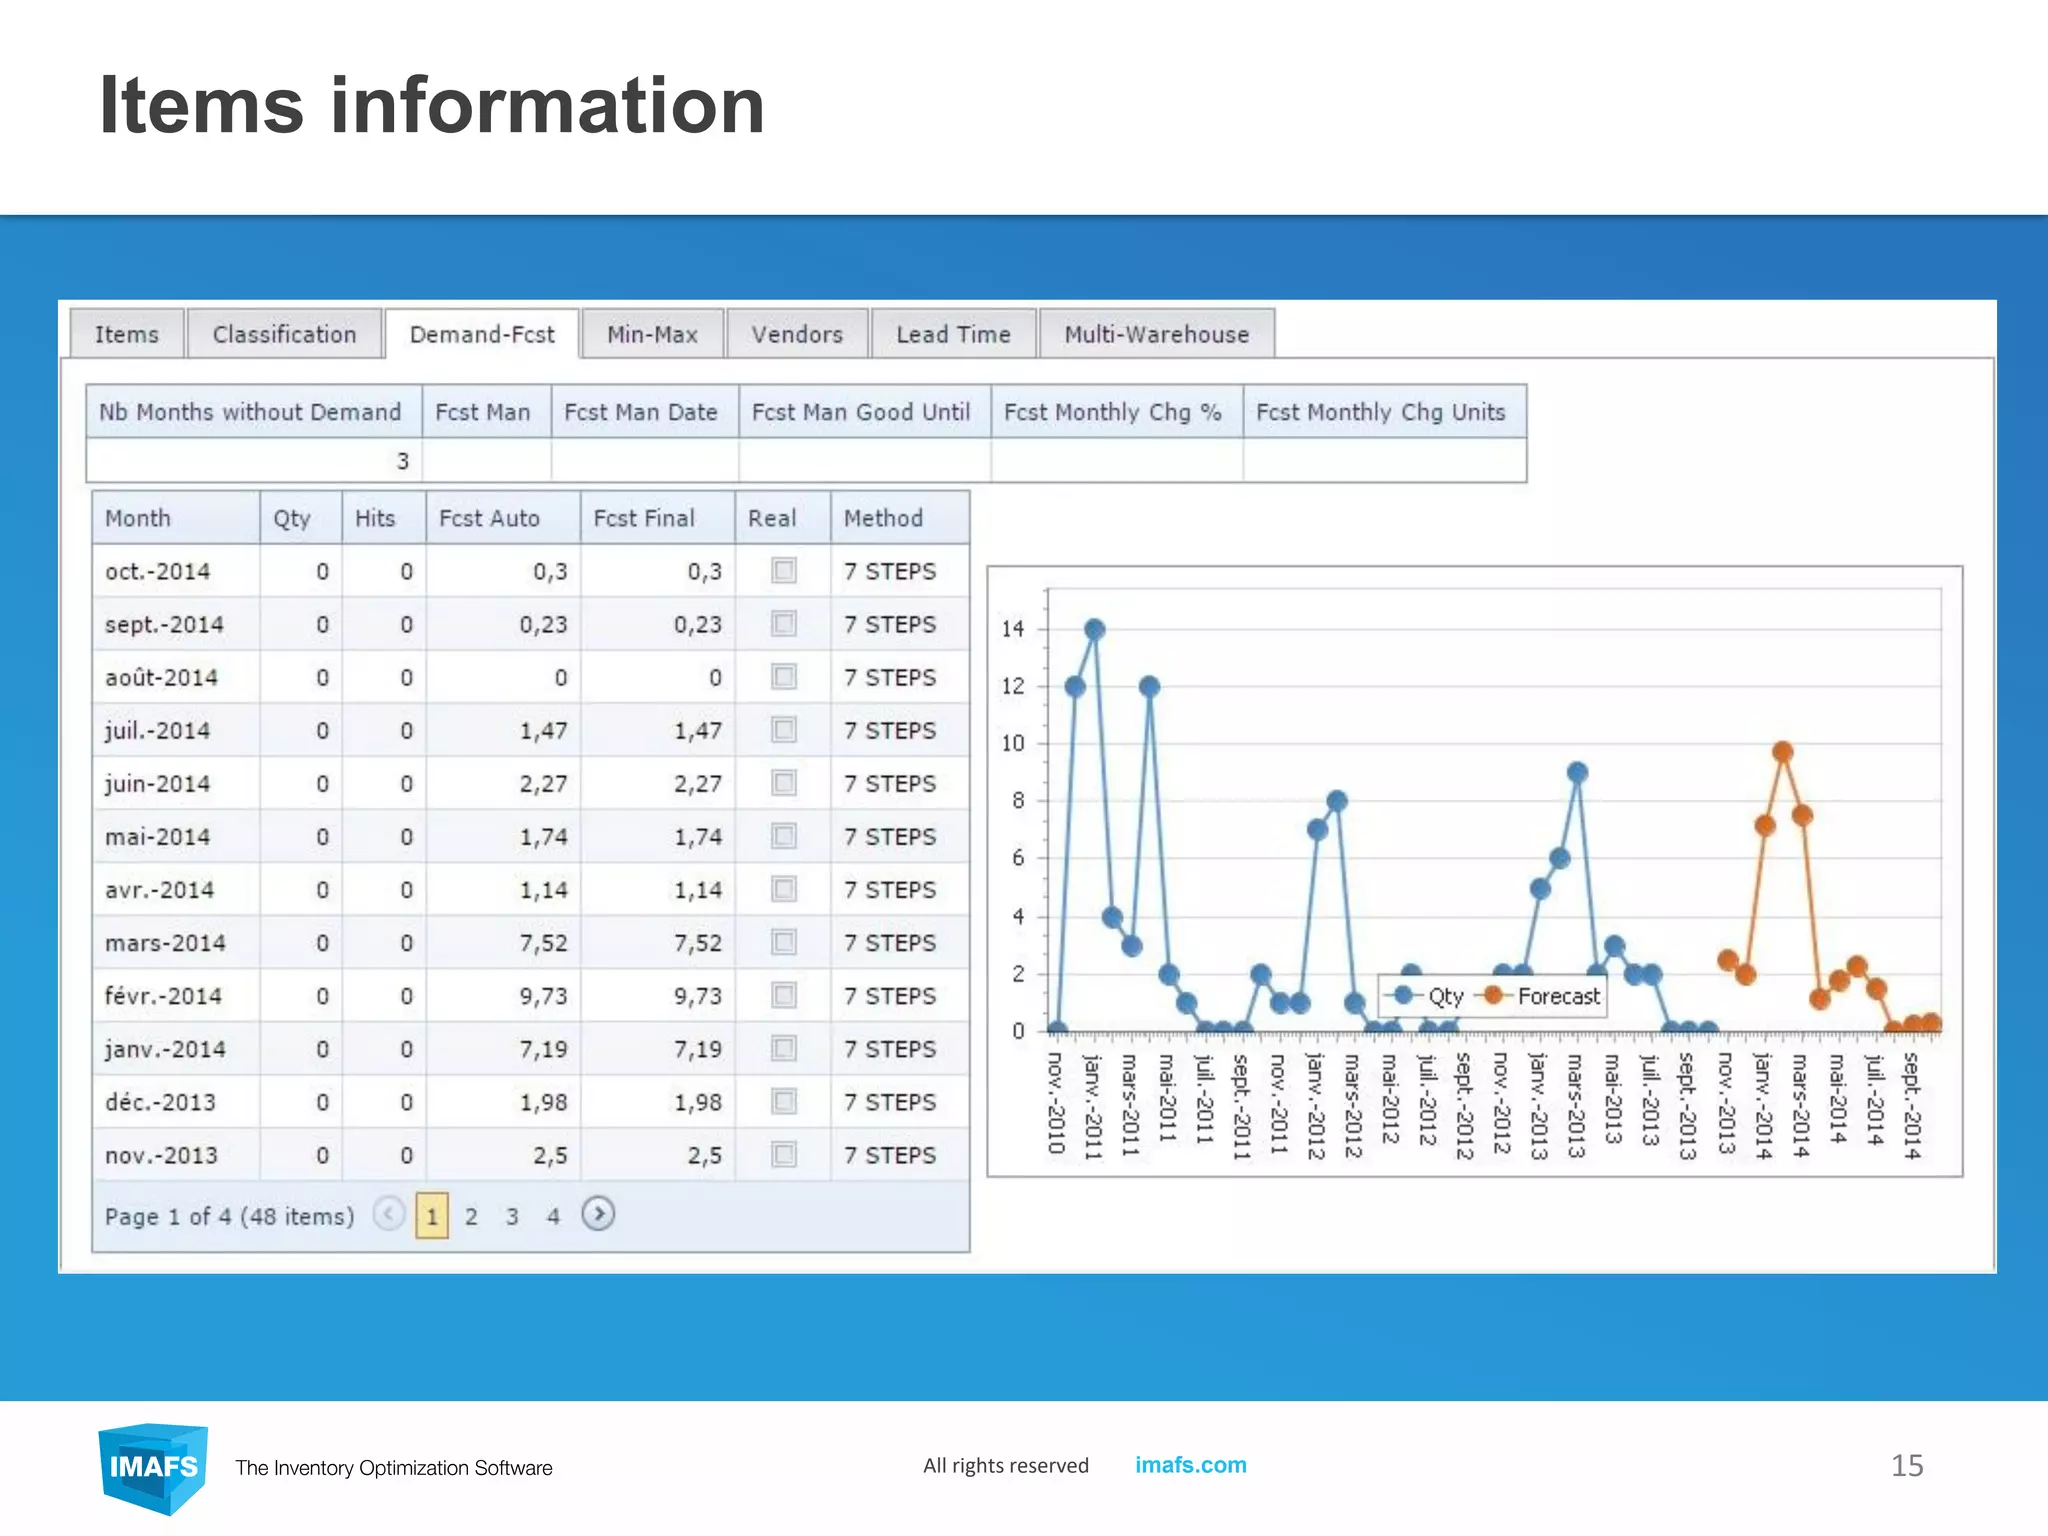Screen dimensions: 2048x1536
Task: Click the highest orange forecast data point
Action: pyautogui.click(x=1782, y=752)
